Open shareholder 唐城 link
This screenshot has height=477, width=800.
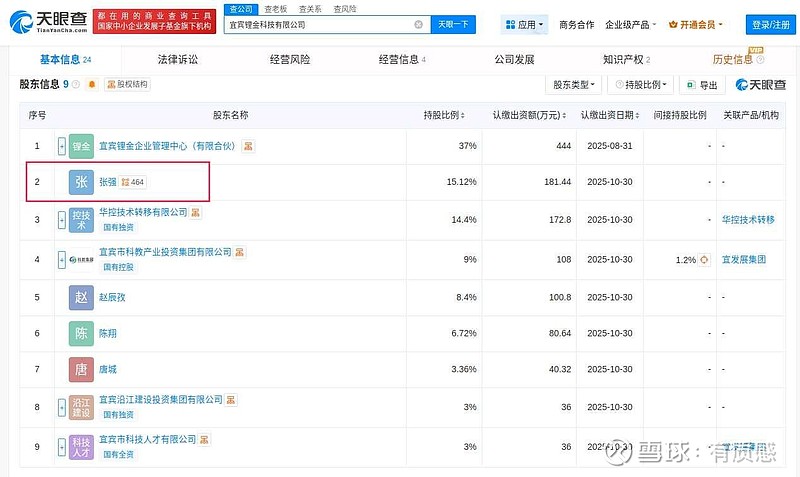108,369
